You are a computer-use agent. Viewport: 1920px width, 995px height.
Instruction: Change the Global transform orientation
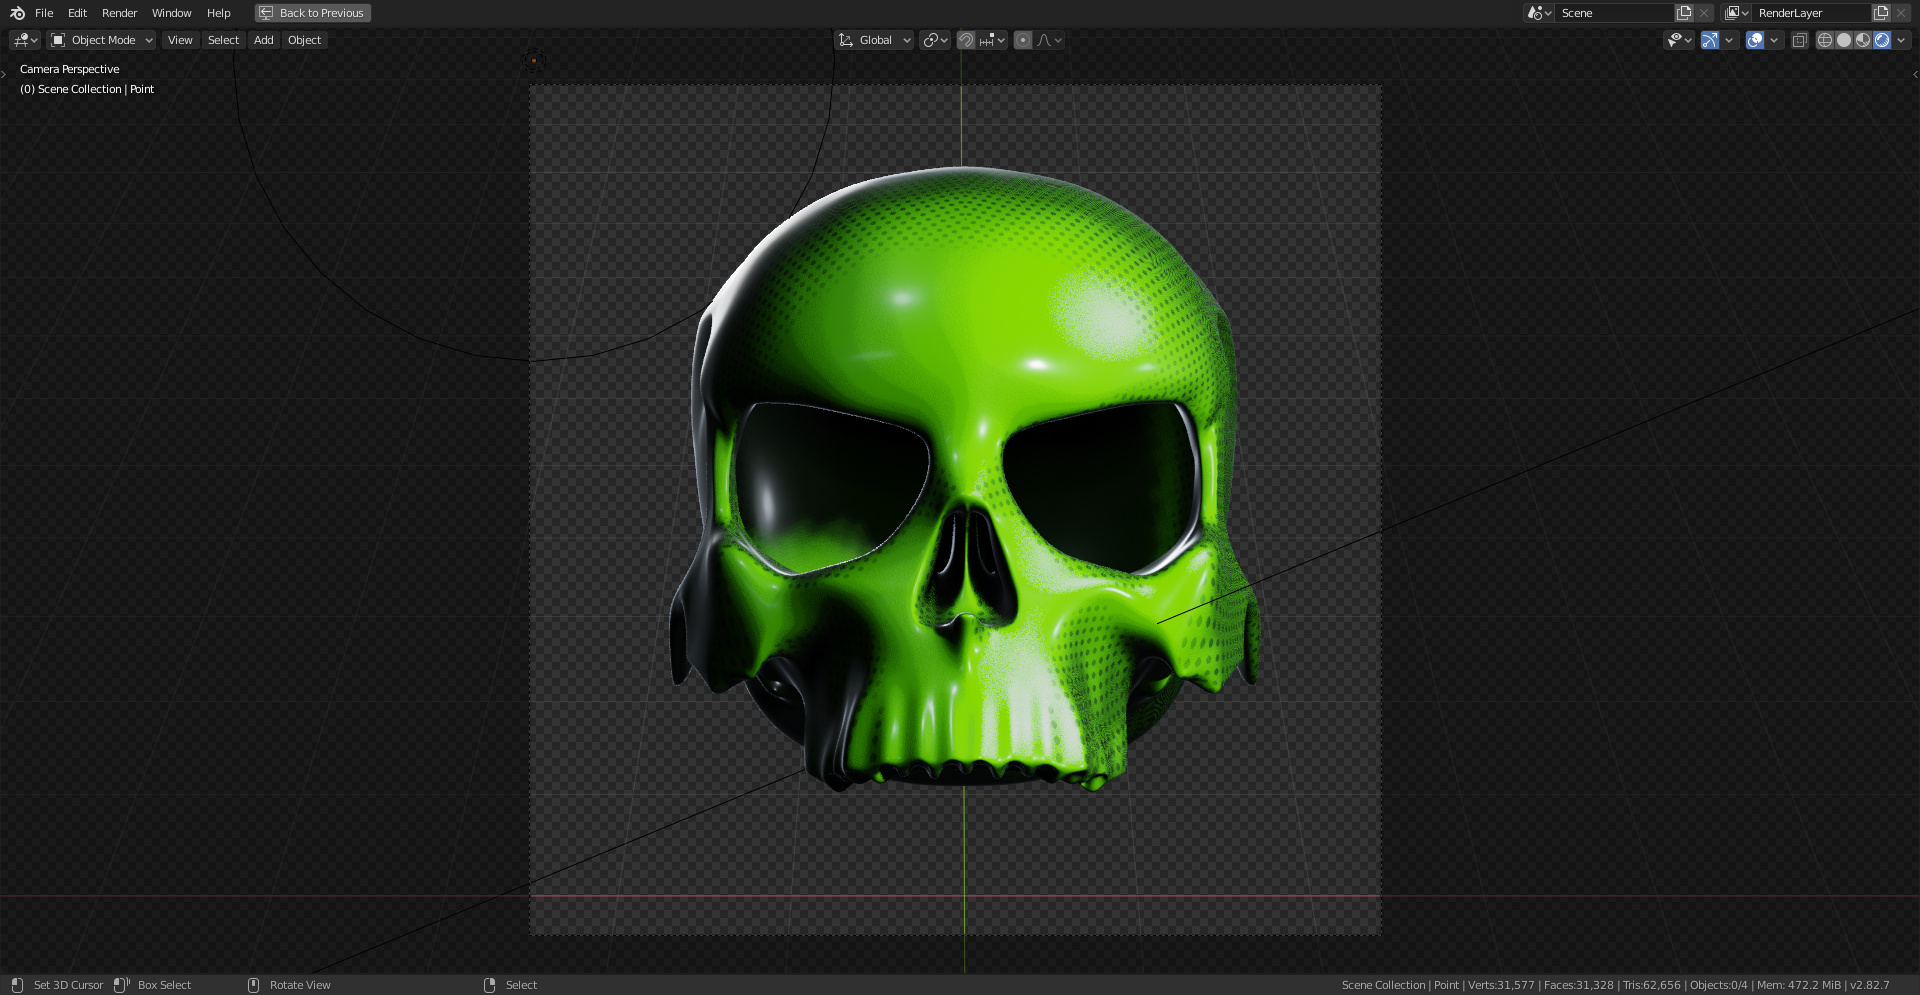coord(875,40)
